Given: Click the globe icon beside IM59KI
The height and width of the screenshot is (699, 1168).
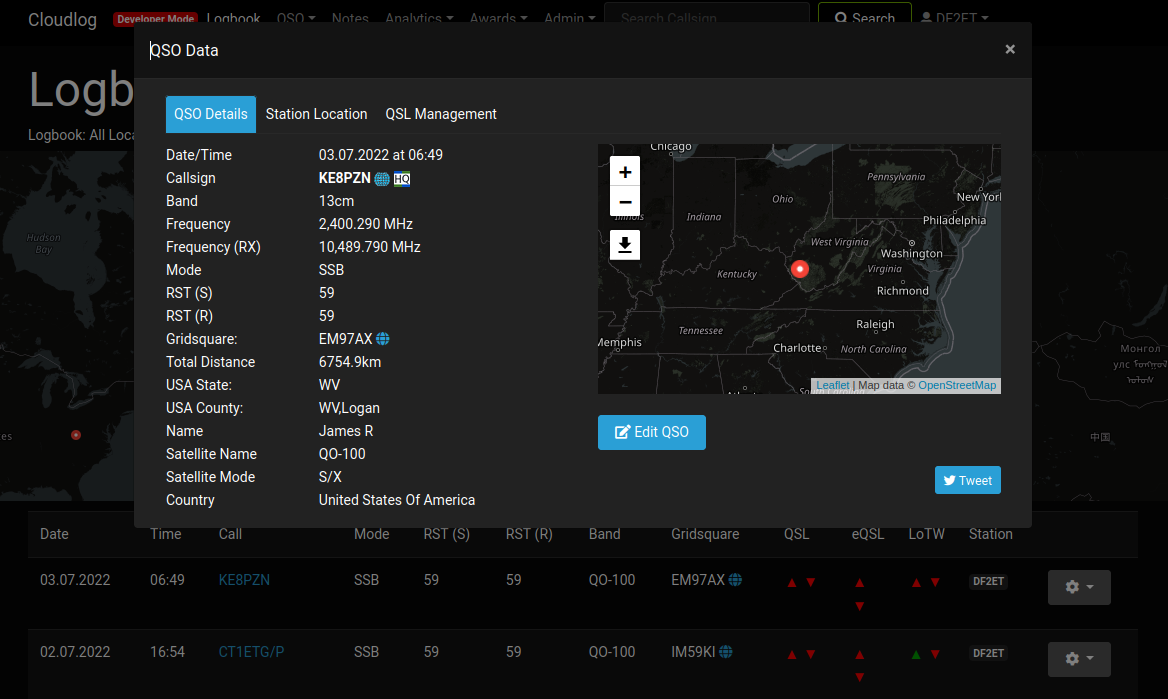Looking at the screenshot, I should pyautogui.click(x=728, y=651).
